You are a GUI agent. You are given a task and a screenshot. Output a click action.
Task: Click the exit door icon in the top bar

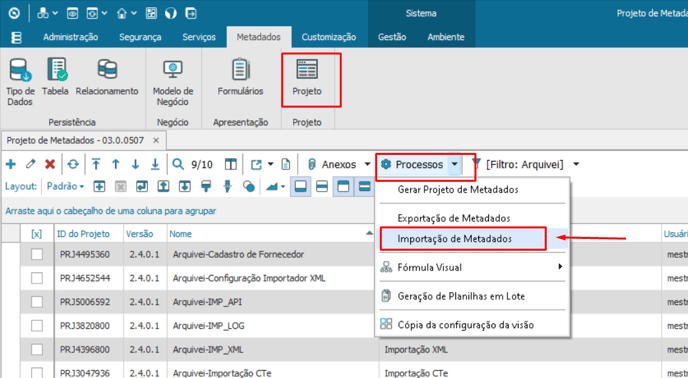point(191,14)
